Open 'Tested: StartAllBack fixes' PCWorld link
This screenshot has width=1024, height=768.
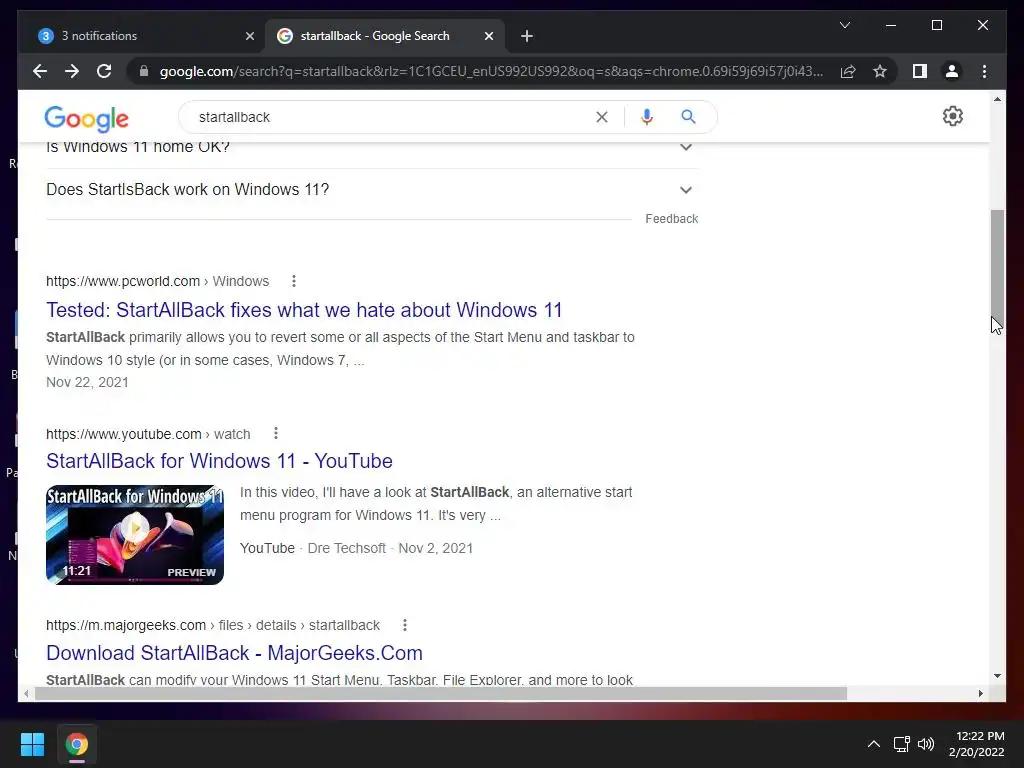click(x=304, y=310)
